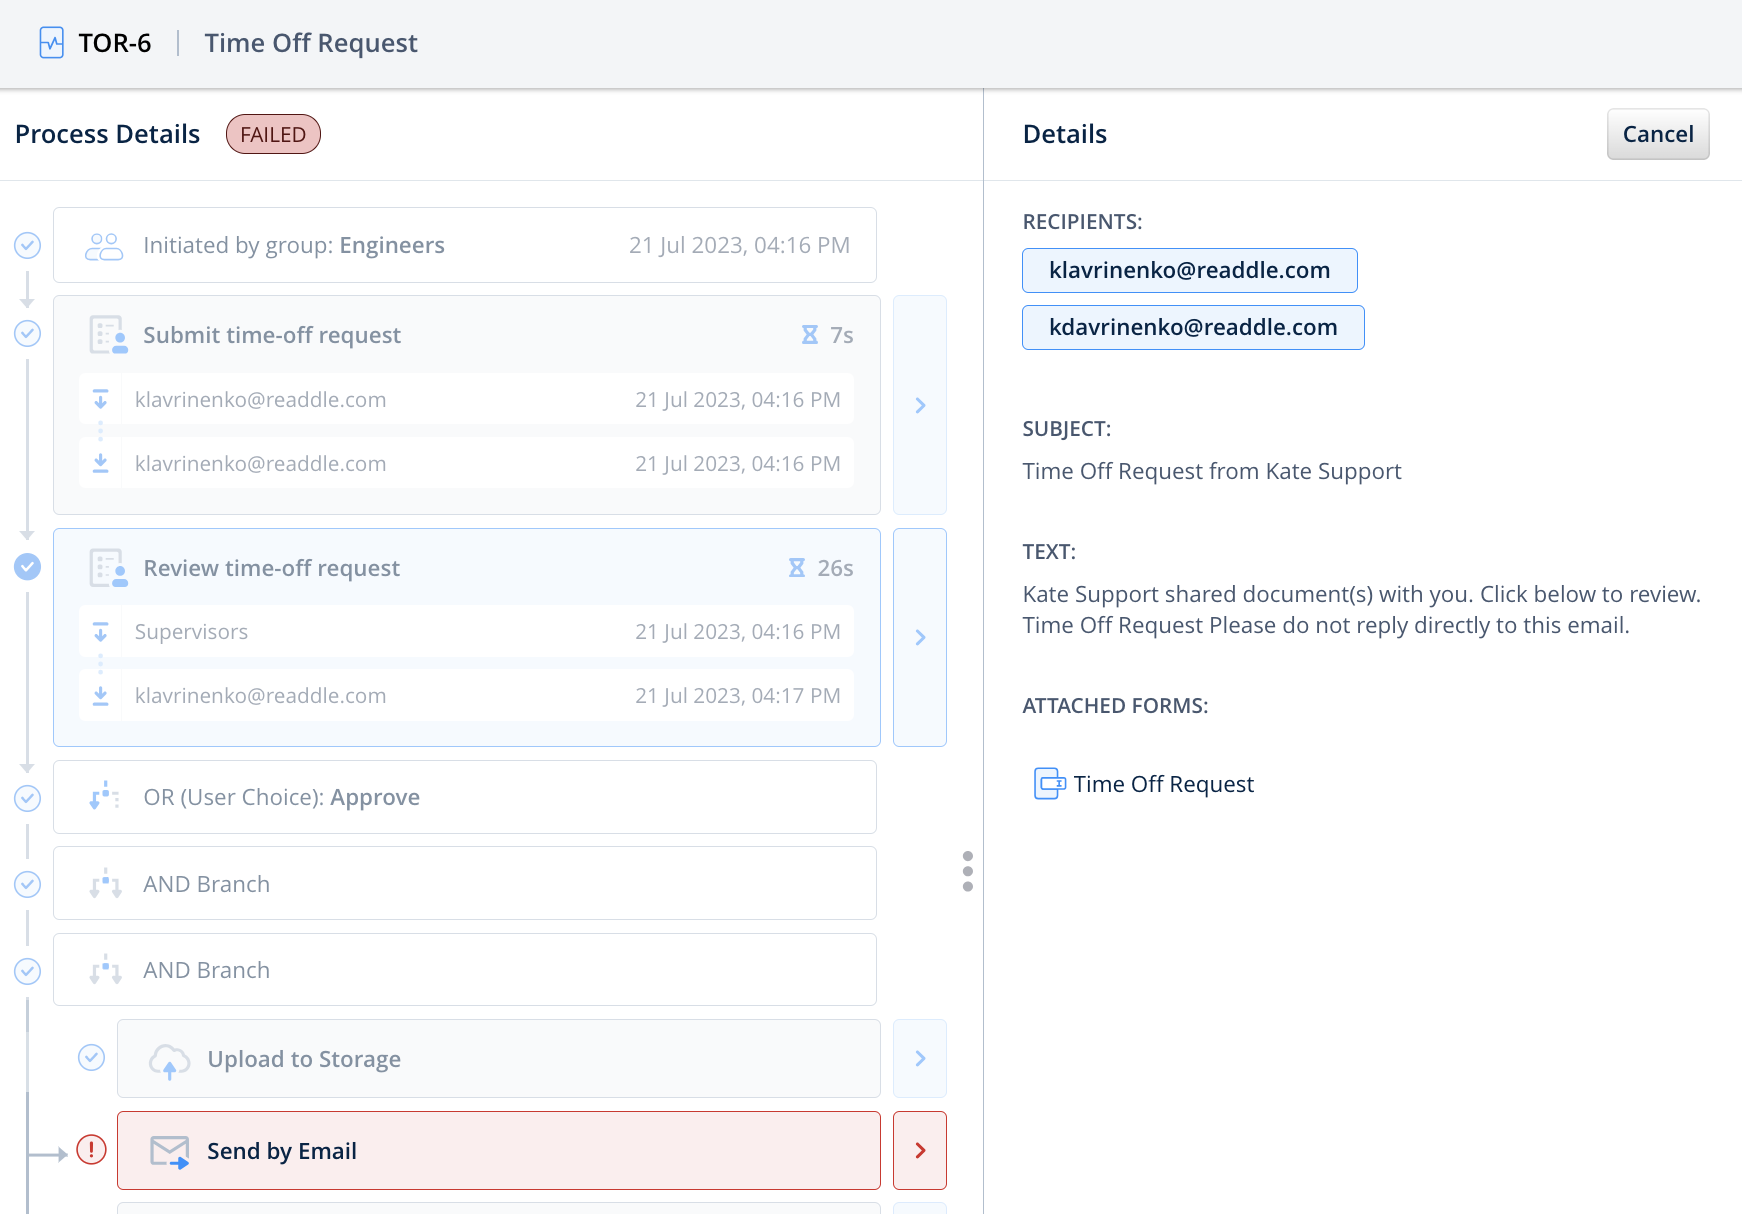Expand Submit time-off request details chevron
The height and width of the screenshot is (1214, 1742).
pos(920,405)
